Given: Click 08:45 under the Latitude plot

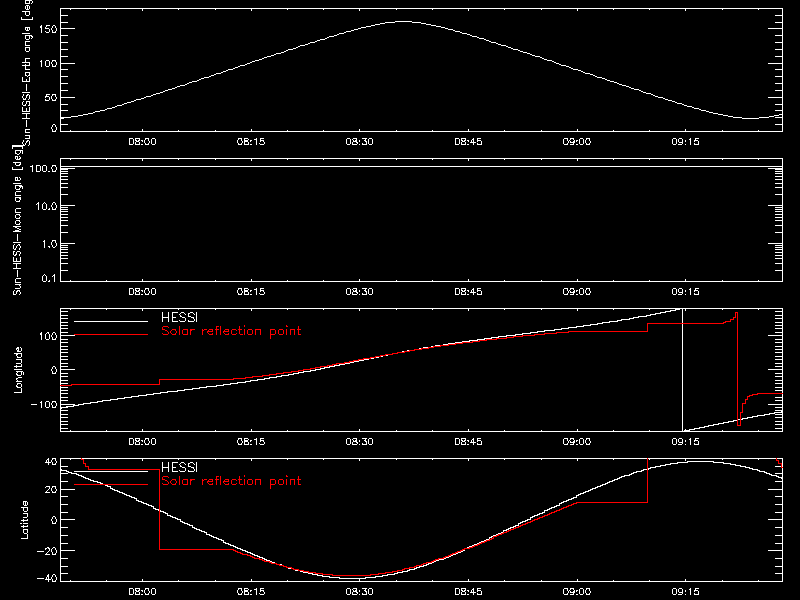Looking at the screenshot, I should coord(468,592).
